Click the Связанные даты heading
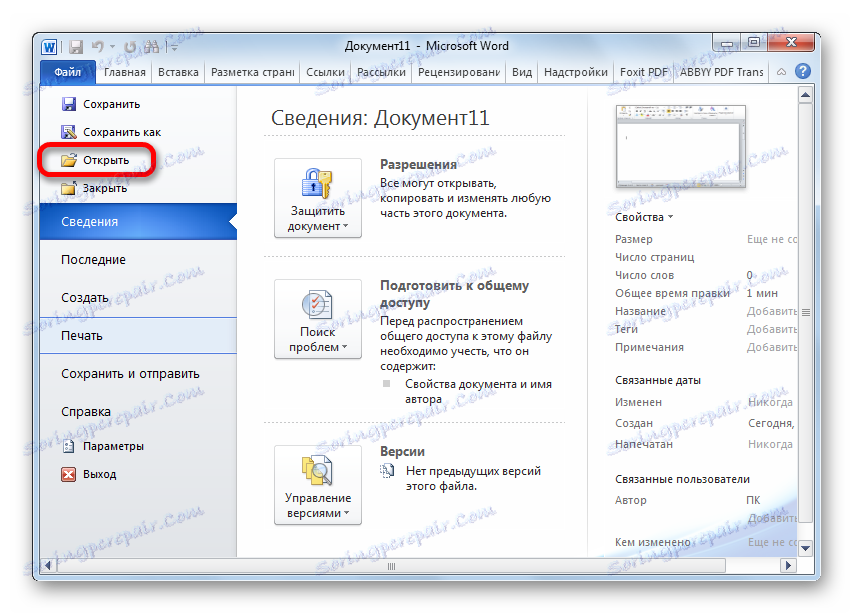854x614 pixels. click(658, 380)
